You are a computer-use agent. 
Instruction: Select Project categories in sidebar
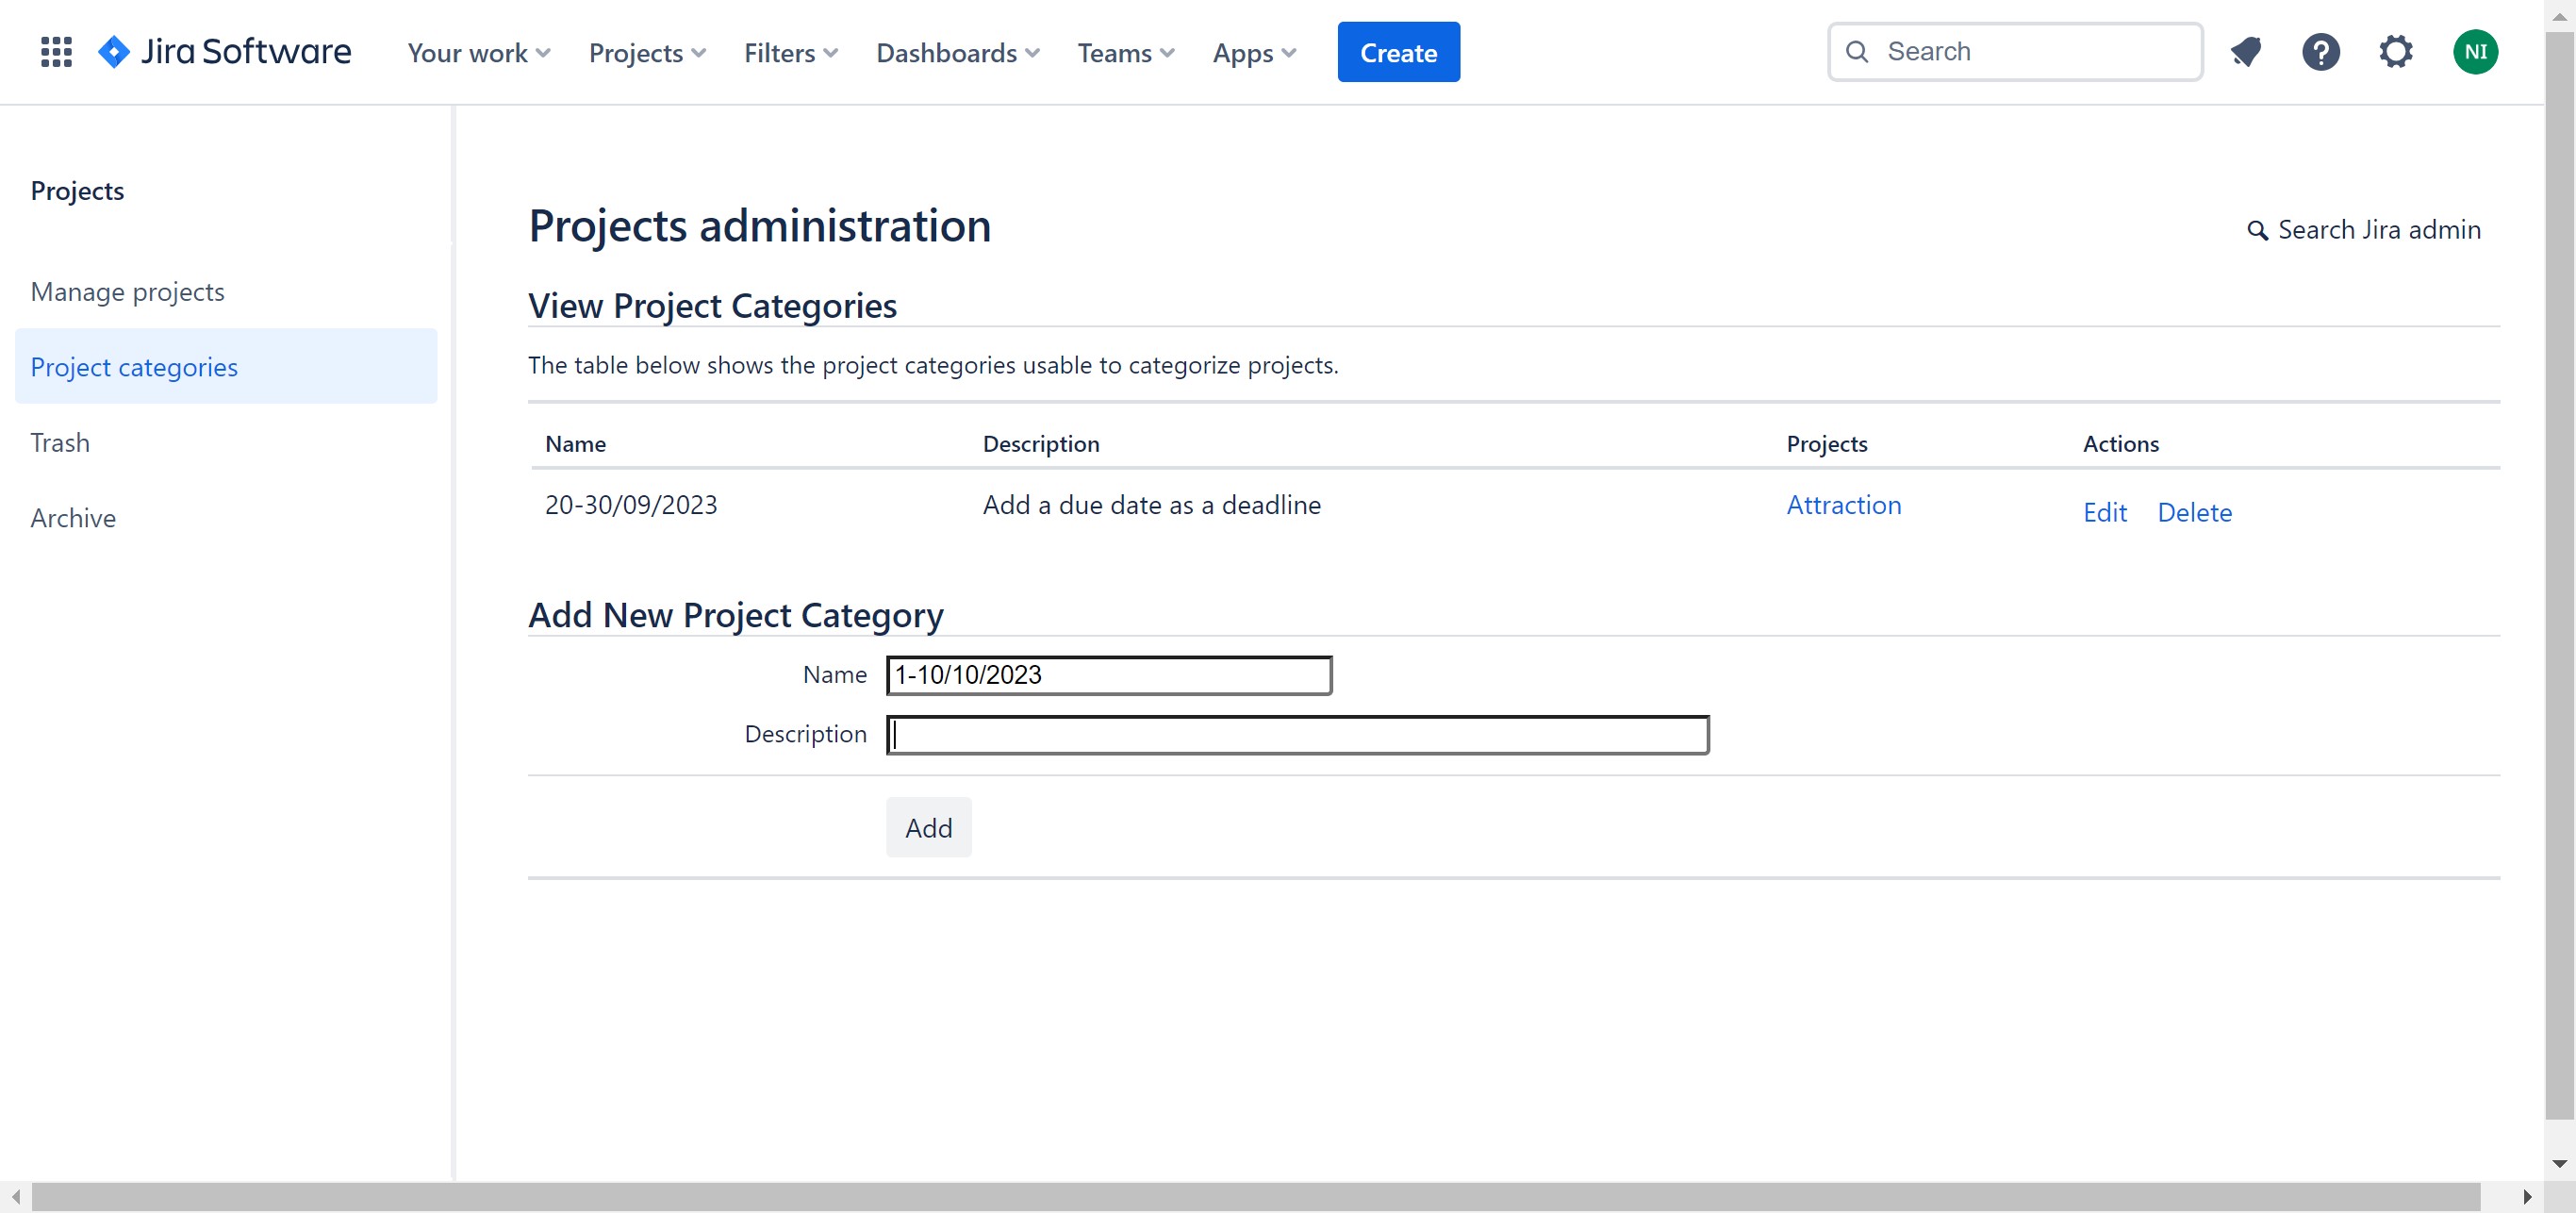(226, 367)
